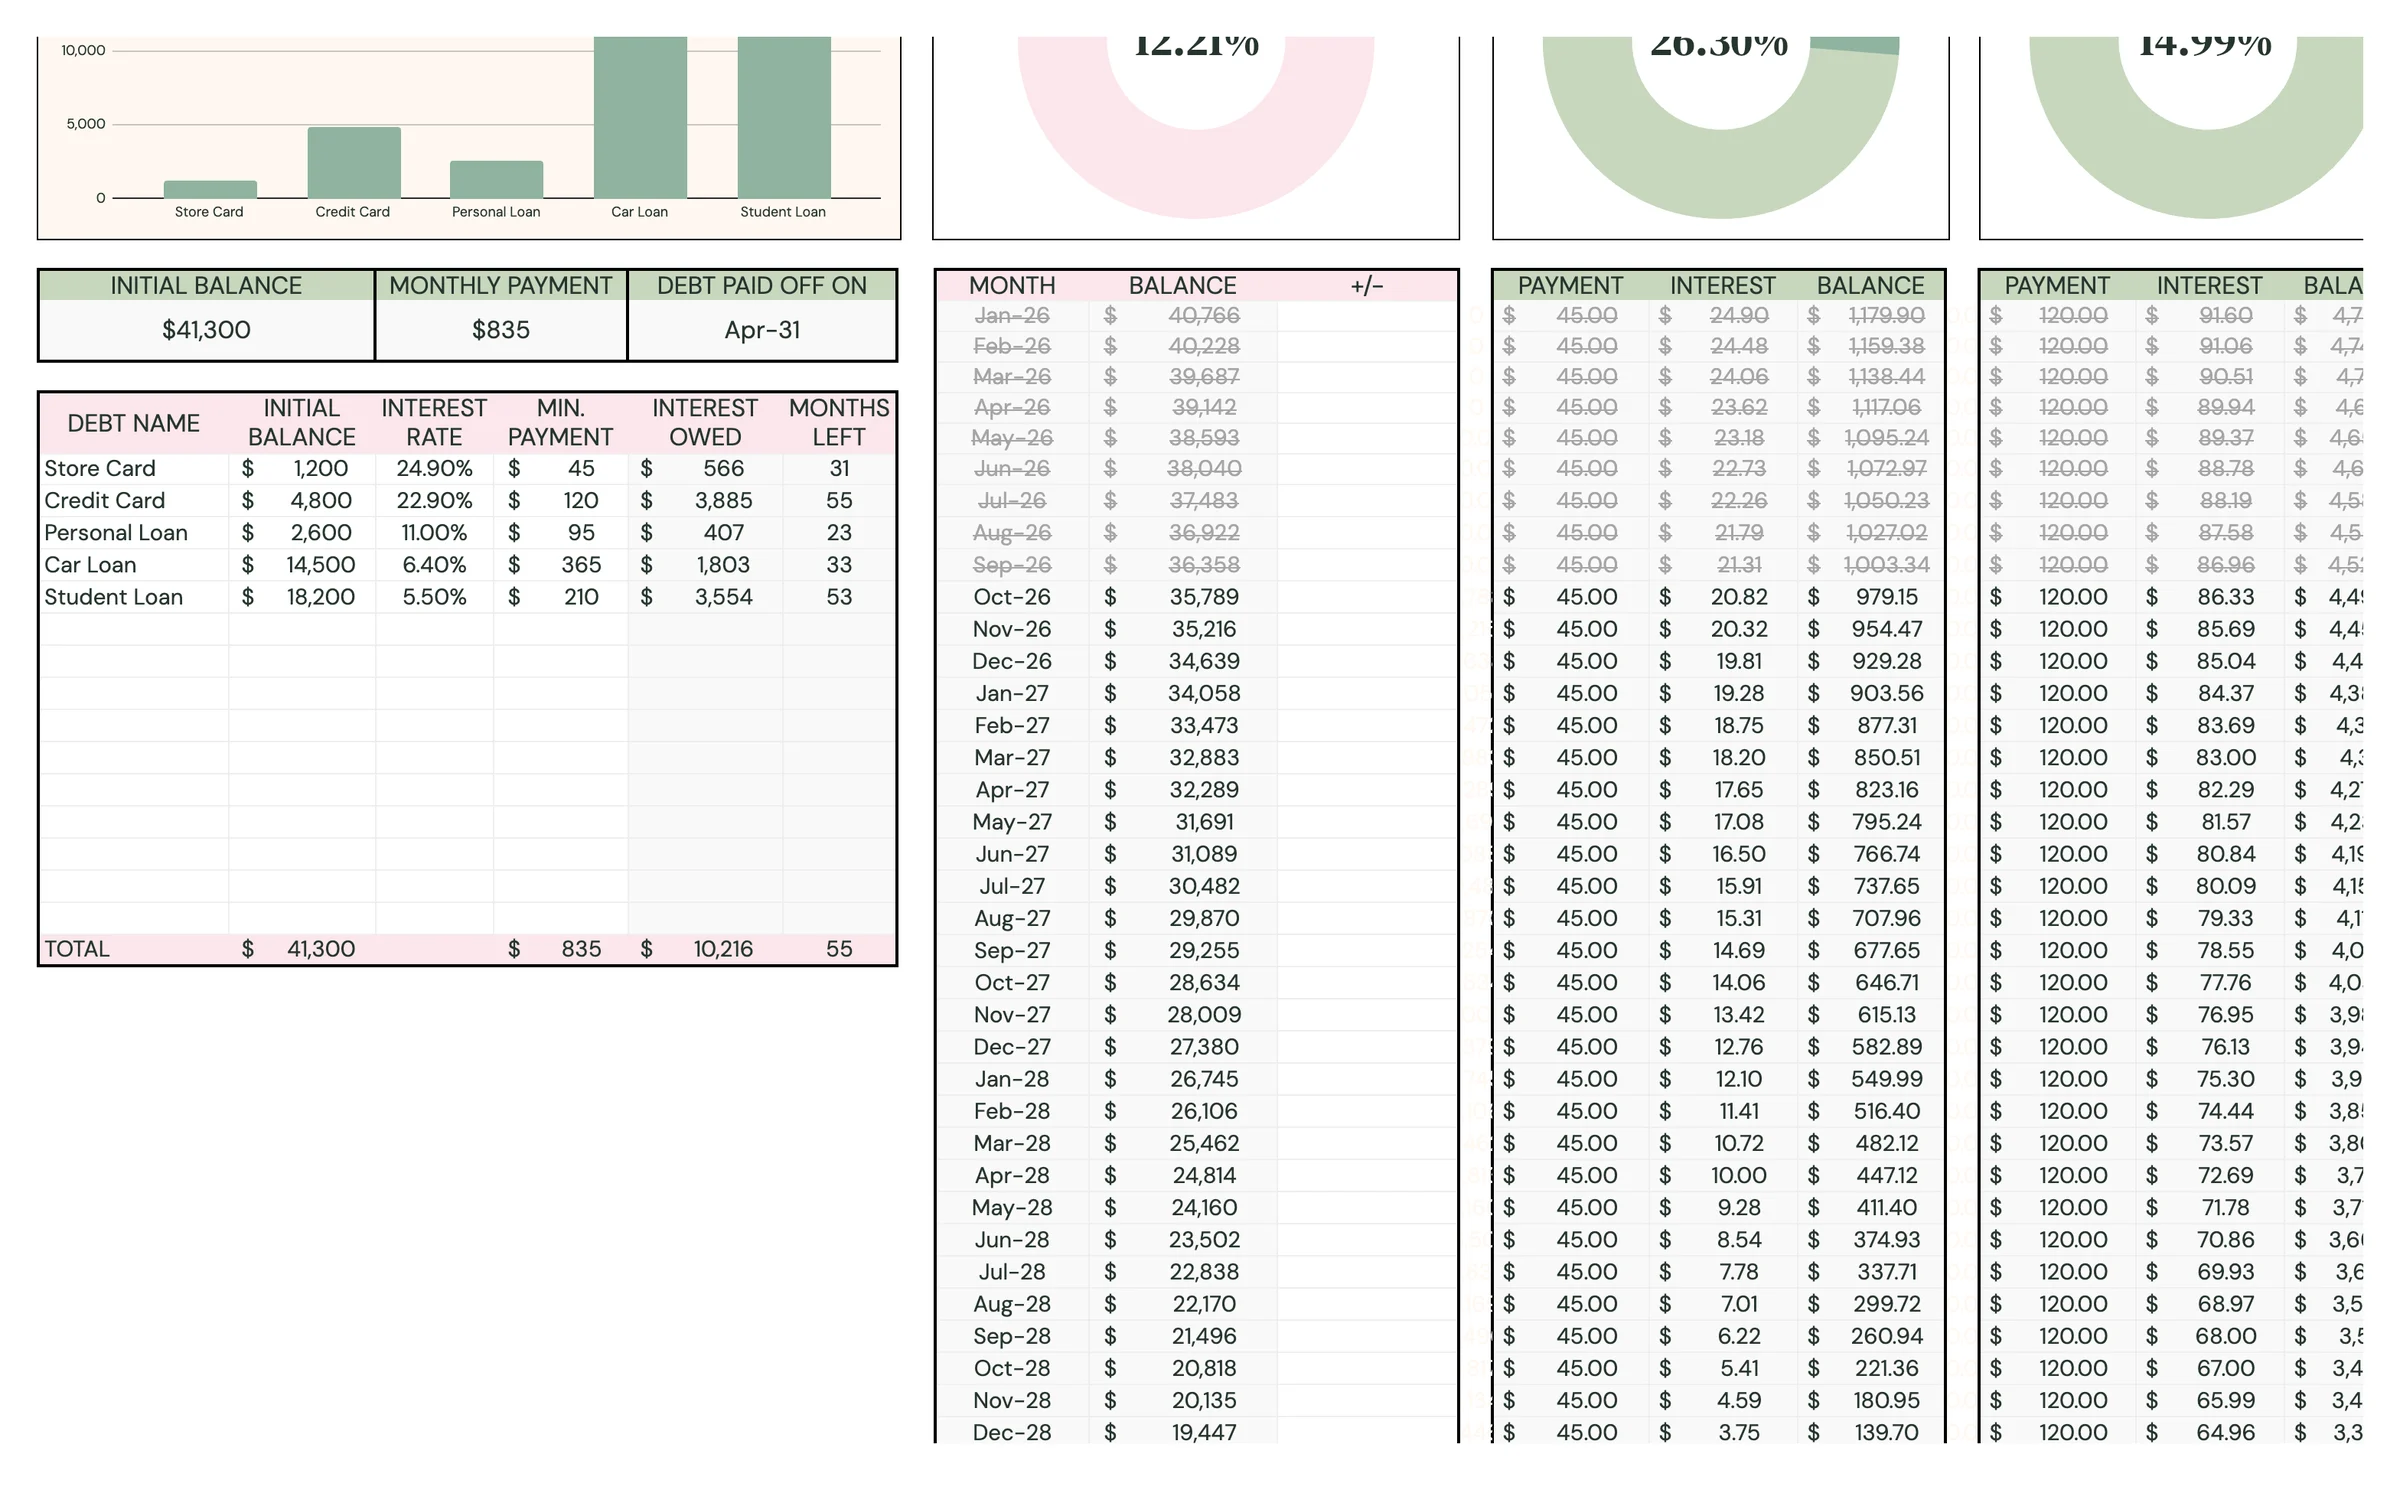Click the 22.90% interest rate cell
Screen dimensions: 2400x1500
pos(434,500)
